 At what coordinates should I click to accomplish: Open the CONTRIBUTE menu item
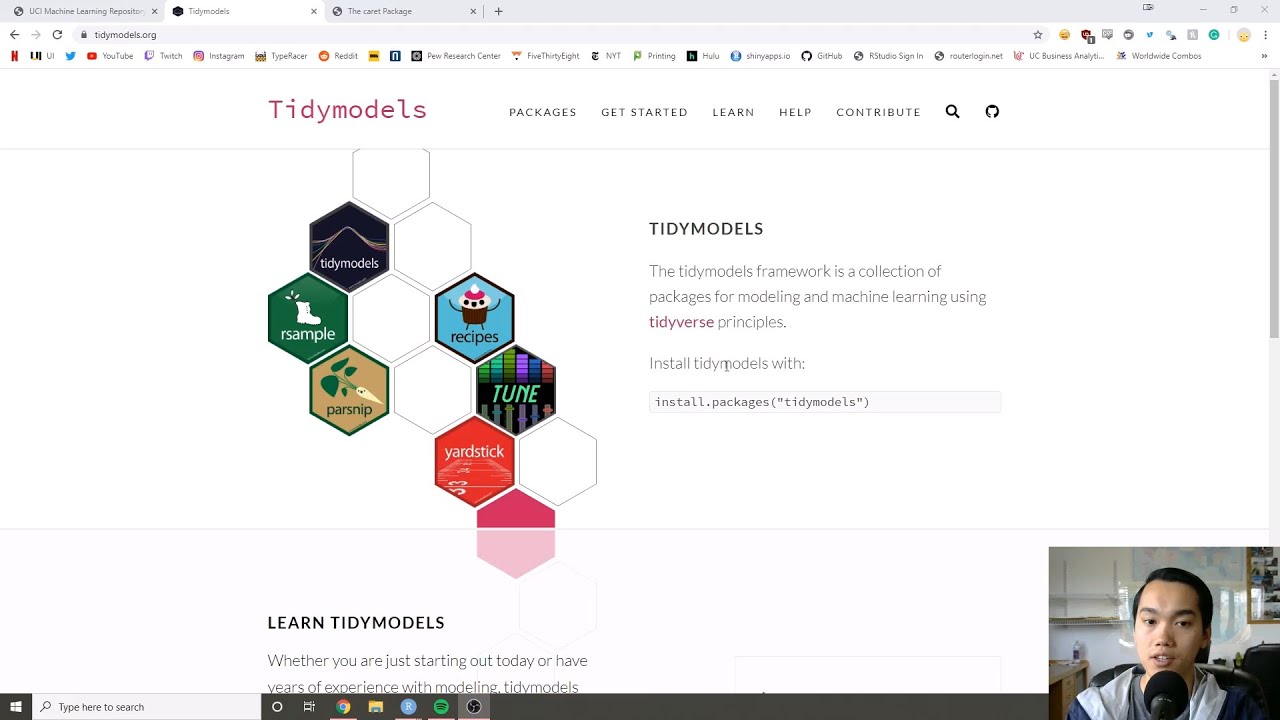[878, 112]
